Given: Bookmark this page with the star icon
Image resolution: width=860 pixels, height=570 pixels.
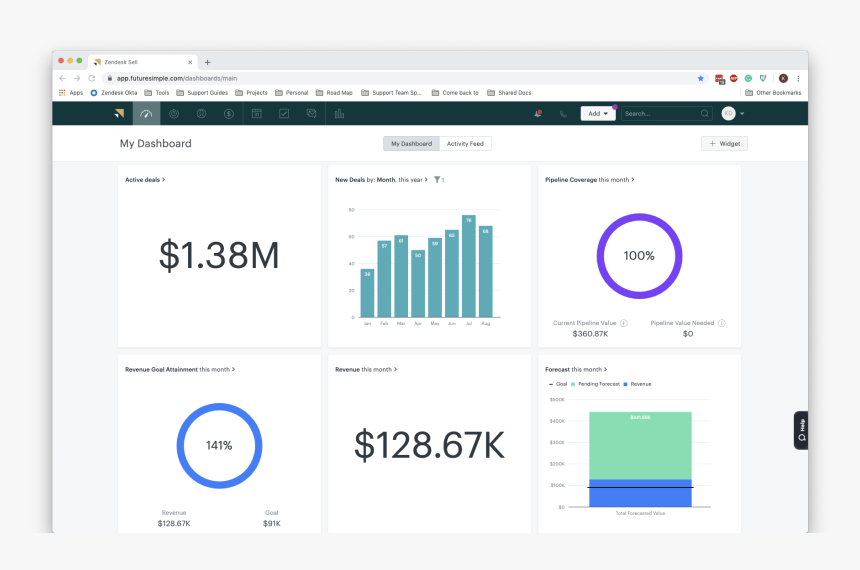Looking at the screenshot, I should [x=700, y=78].
